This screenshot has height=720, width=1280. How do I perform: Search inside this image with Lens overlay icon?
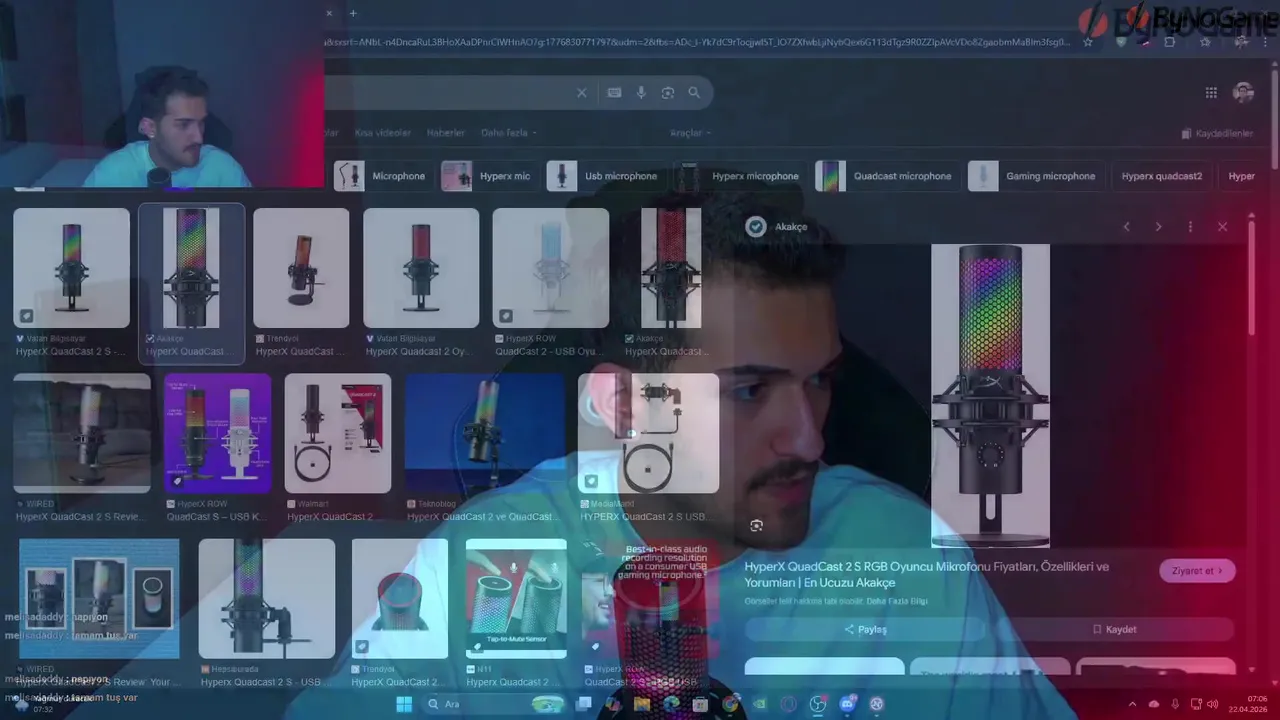(x=757, y=525)
